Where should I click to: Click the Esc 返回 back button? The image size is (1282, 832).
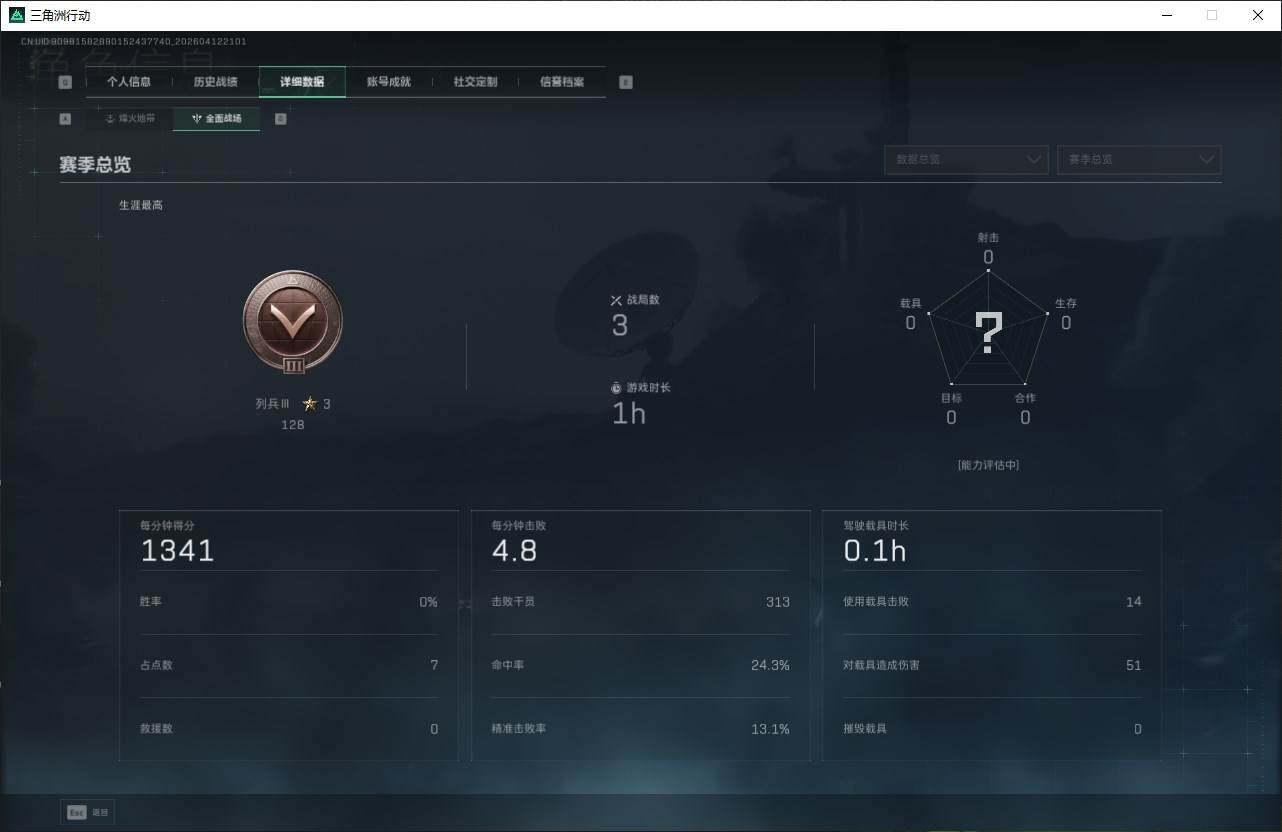pos(88,812)
